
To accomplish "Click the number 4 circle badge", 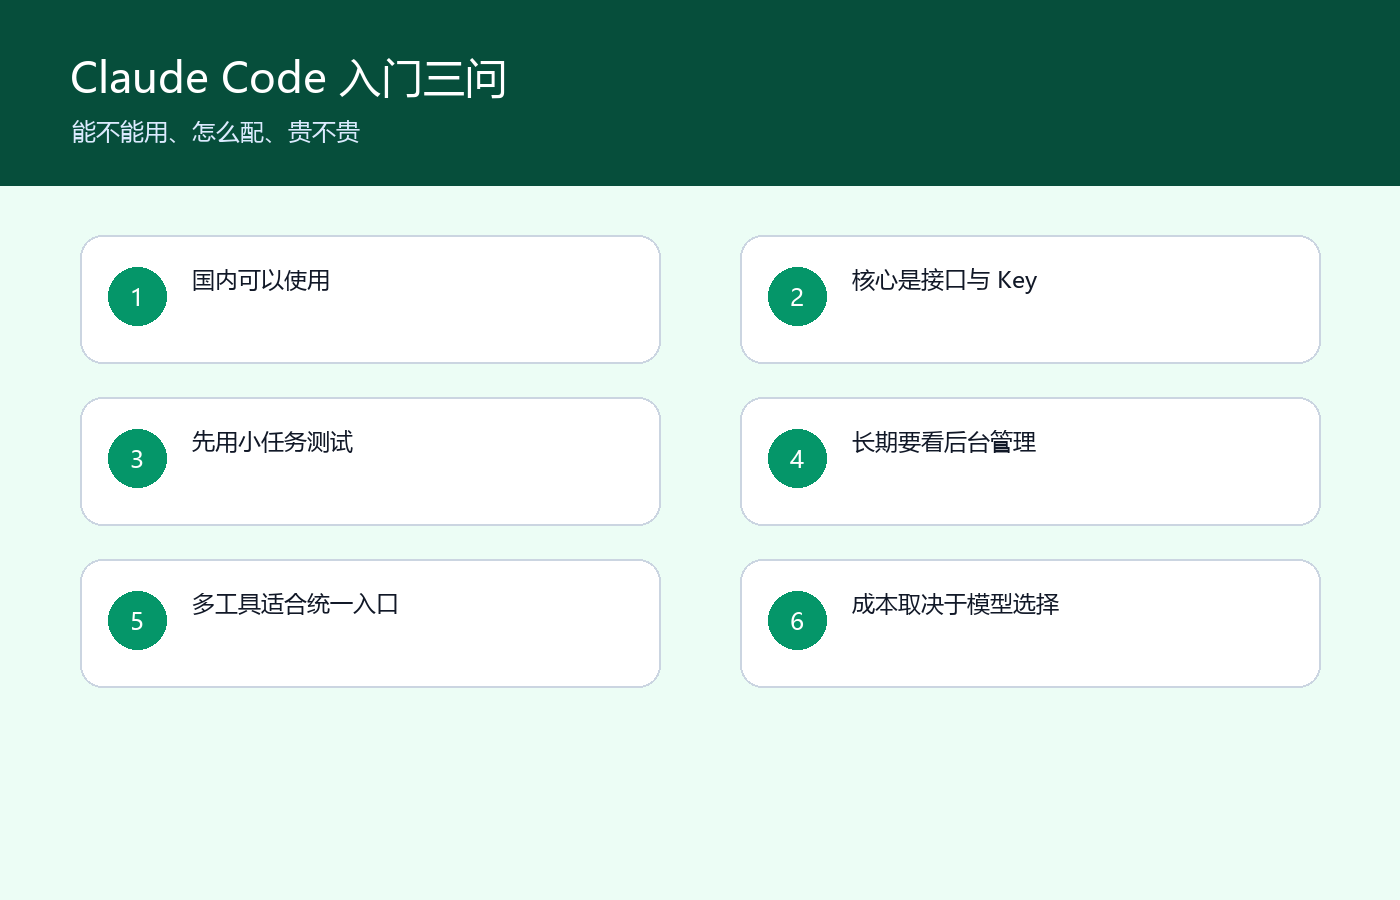I will pyautogui.click(x=797, y=458).
